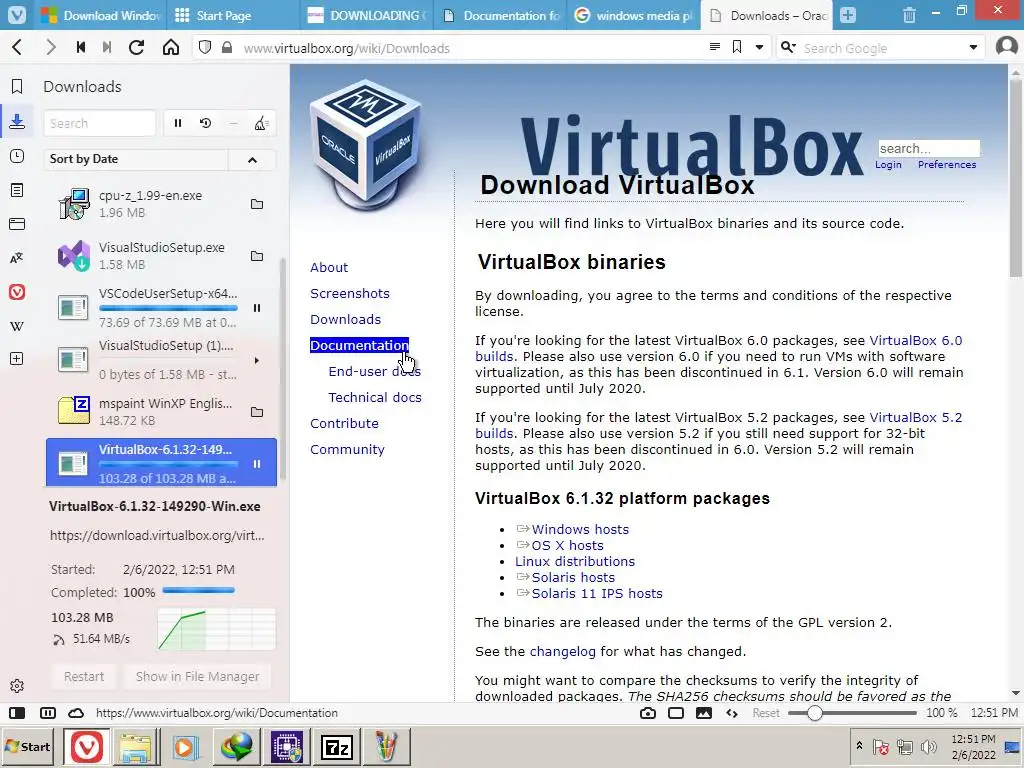The width and height of the screenshot is (1024, 768).
Task: Open the changelog link
Action: tap(562, 652)
